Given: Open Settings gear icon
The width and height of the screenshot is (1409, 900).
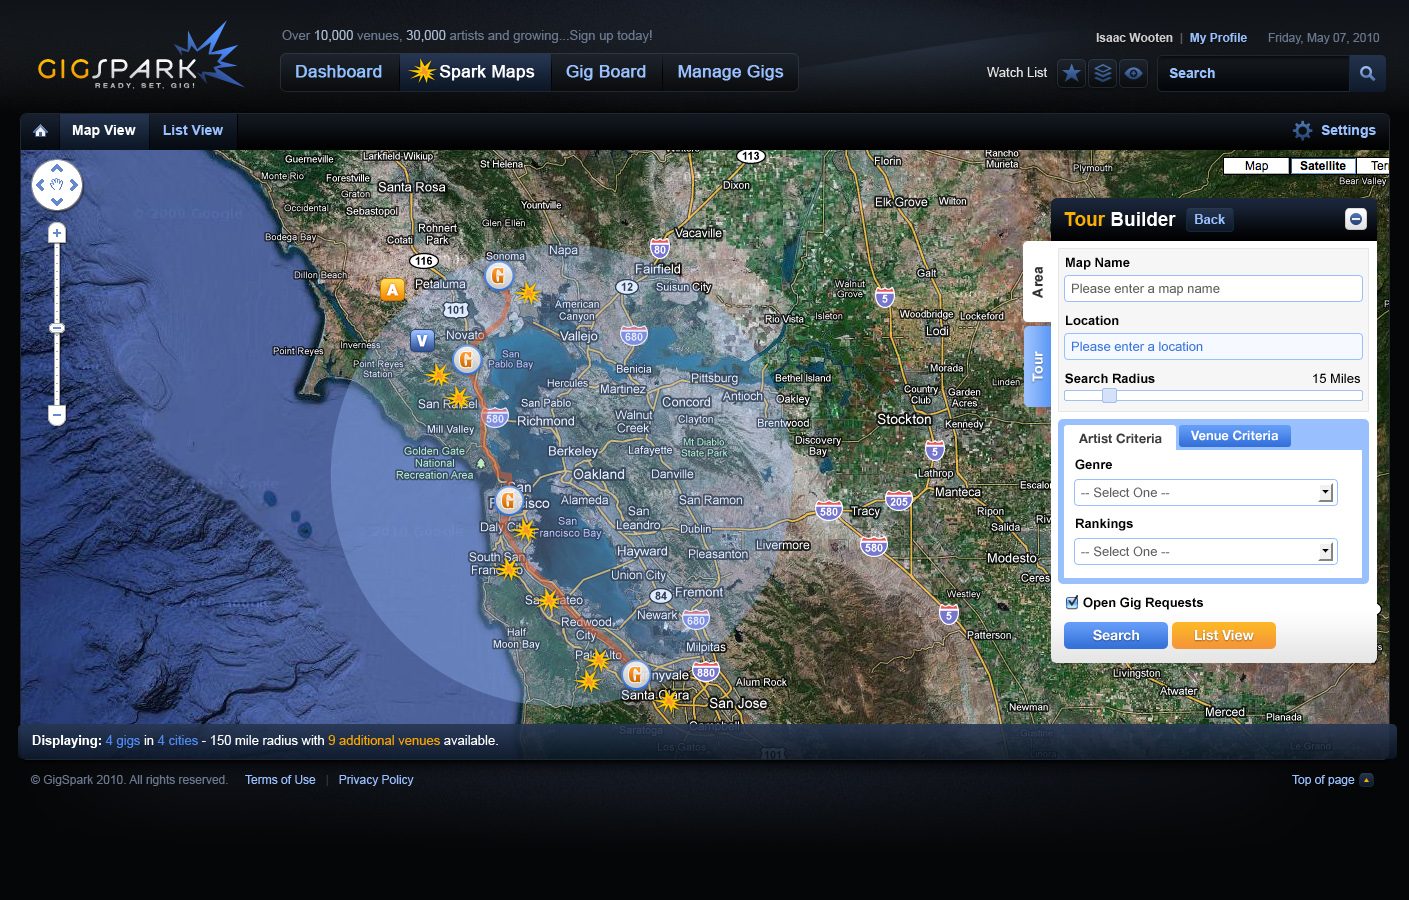Looking at the screenshot, I should point(1302,130).
